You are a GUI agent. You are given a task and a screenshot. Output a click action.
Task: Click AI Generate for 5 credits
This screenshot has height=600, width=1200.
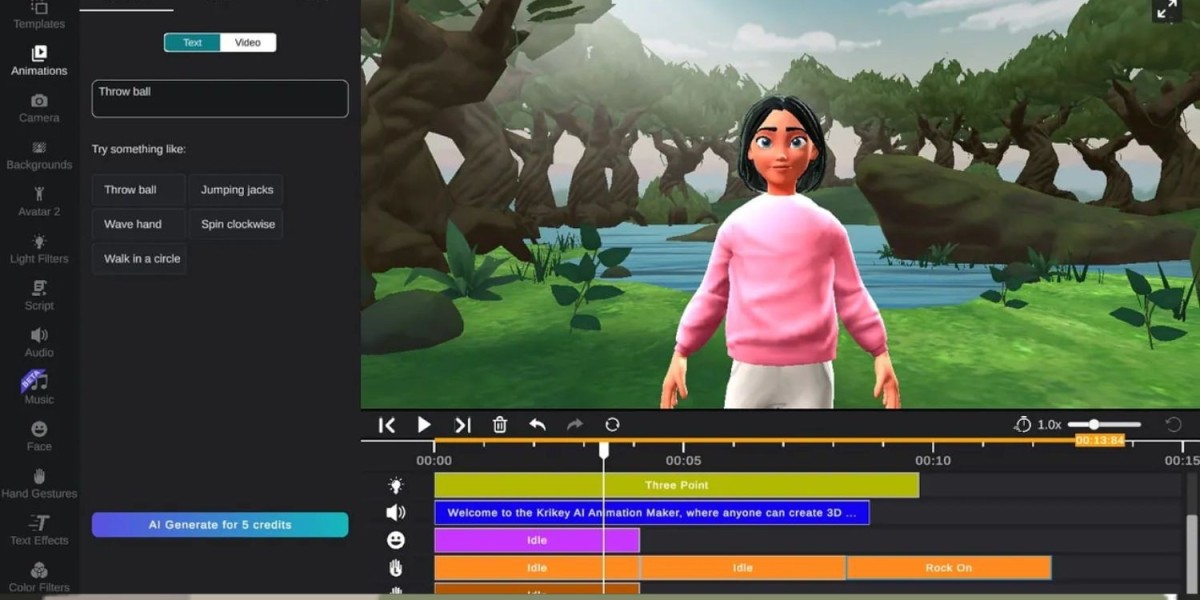(219, 524)
